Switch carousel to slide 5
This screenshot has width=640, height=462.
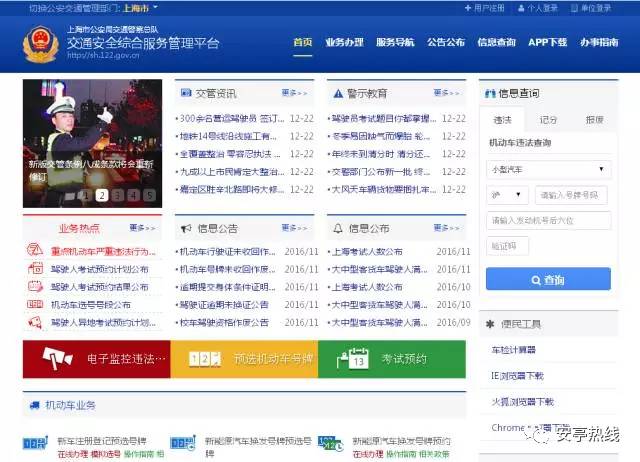pos(150,195)
